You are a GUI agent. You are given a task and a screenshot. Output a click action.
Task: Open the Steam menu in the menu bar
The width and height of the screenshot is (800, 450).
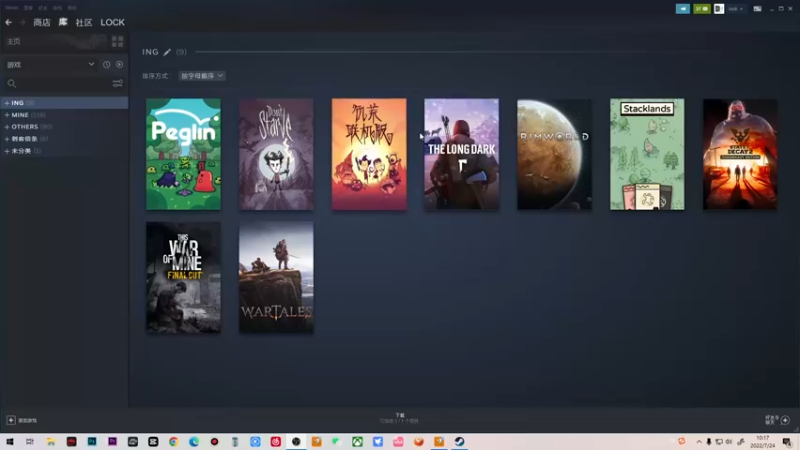[11, 8]
